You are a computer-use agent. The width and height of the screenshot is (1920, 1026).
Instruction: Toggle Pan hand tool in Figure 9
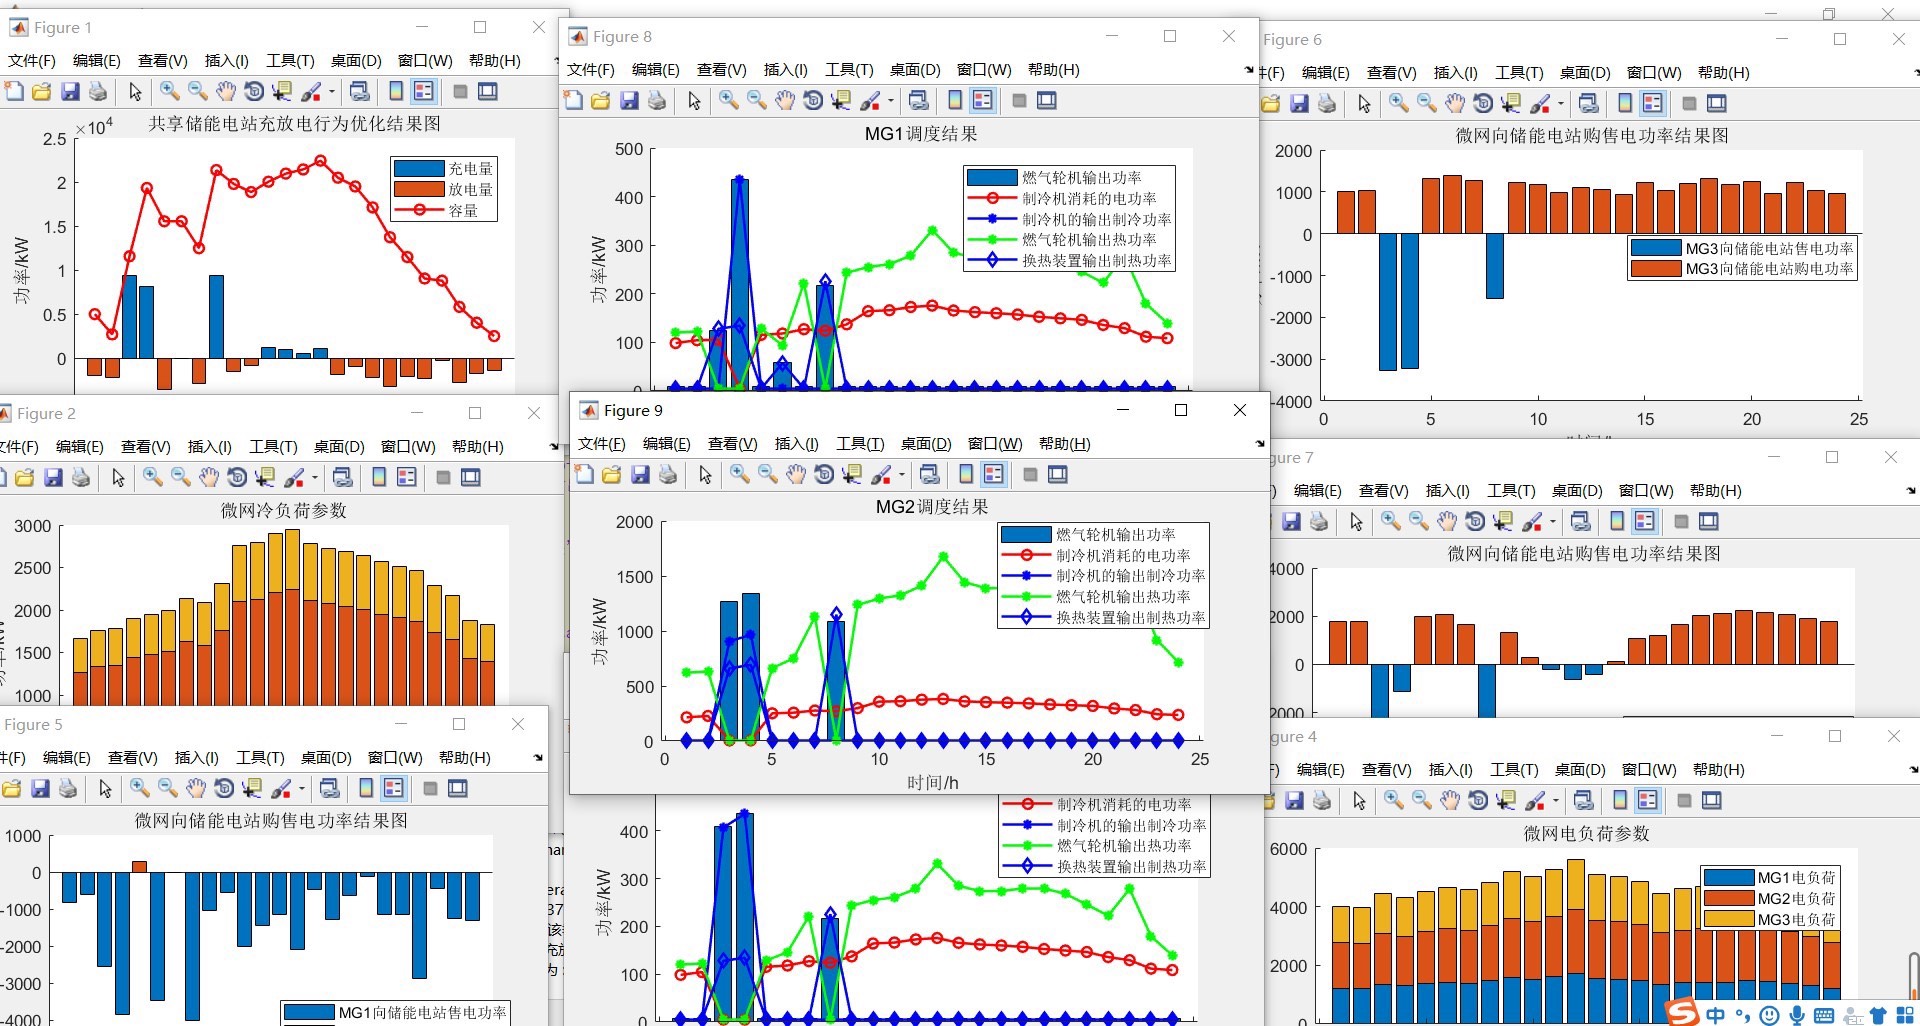pos(796,474)
